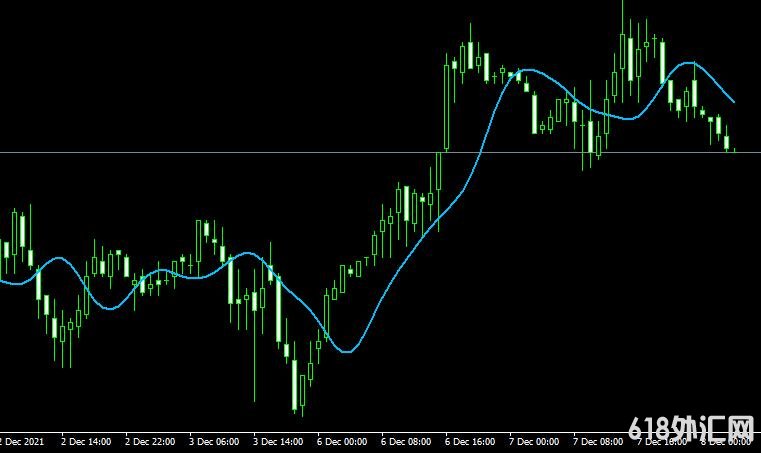Click the '7 Dec 00:00' time axis label
Viewport: 761px width, 453px height.
pos(534,442)
